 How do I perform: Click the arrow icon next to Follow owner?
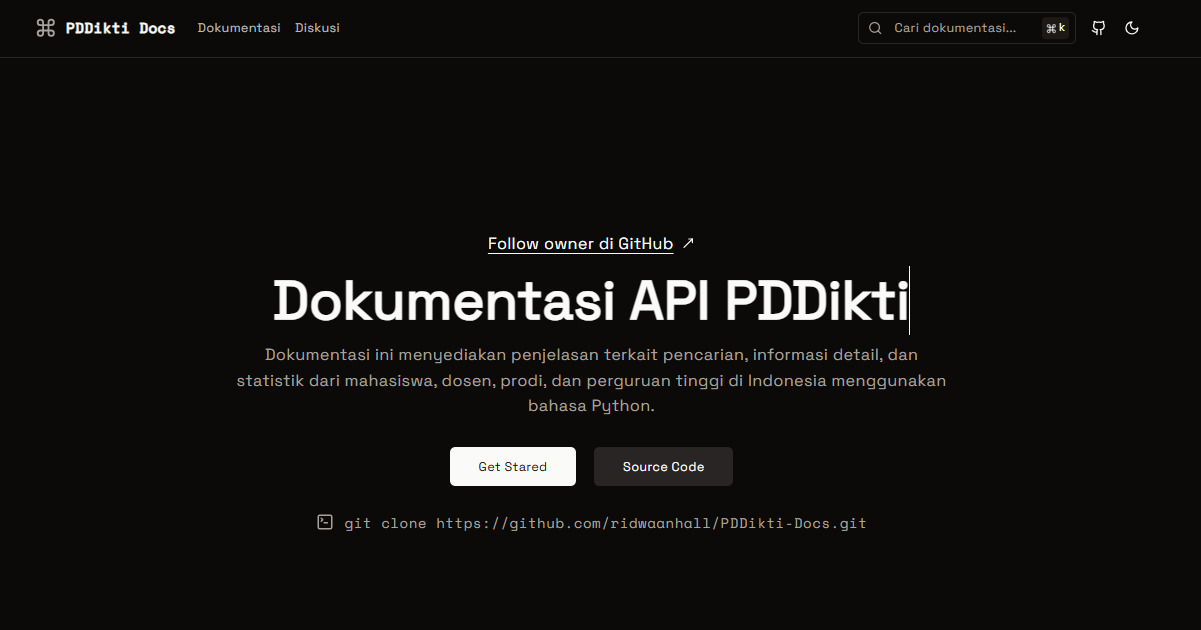[688, 243]
